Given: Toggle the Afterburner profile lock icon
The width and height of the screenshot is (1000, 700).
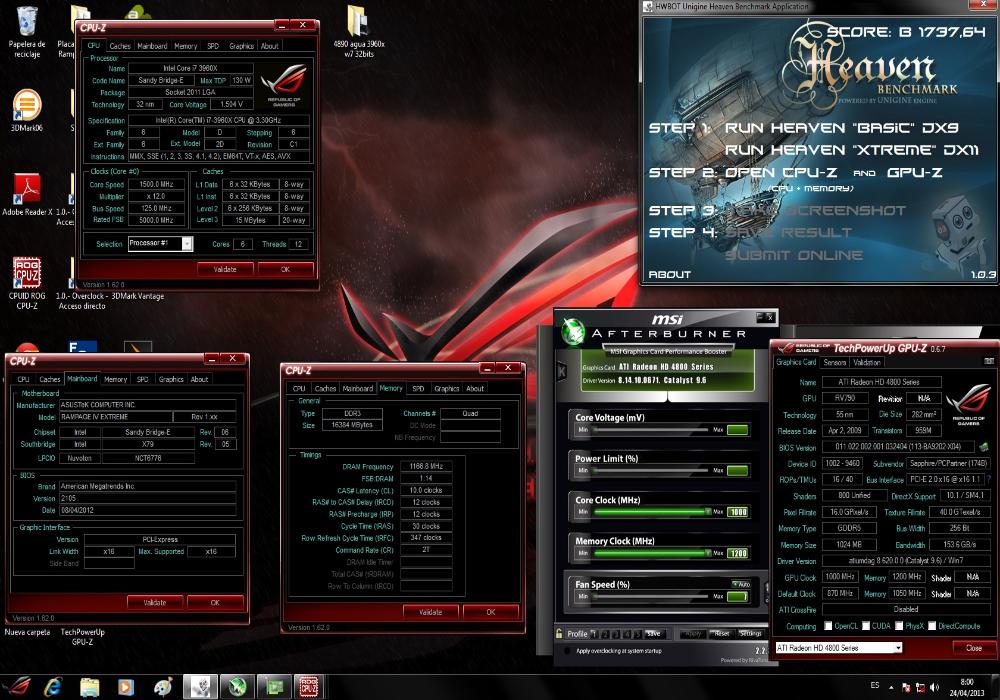Looking at the screenshot, I should [x=559, y=634].
